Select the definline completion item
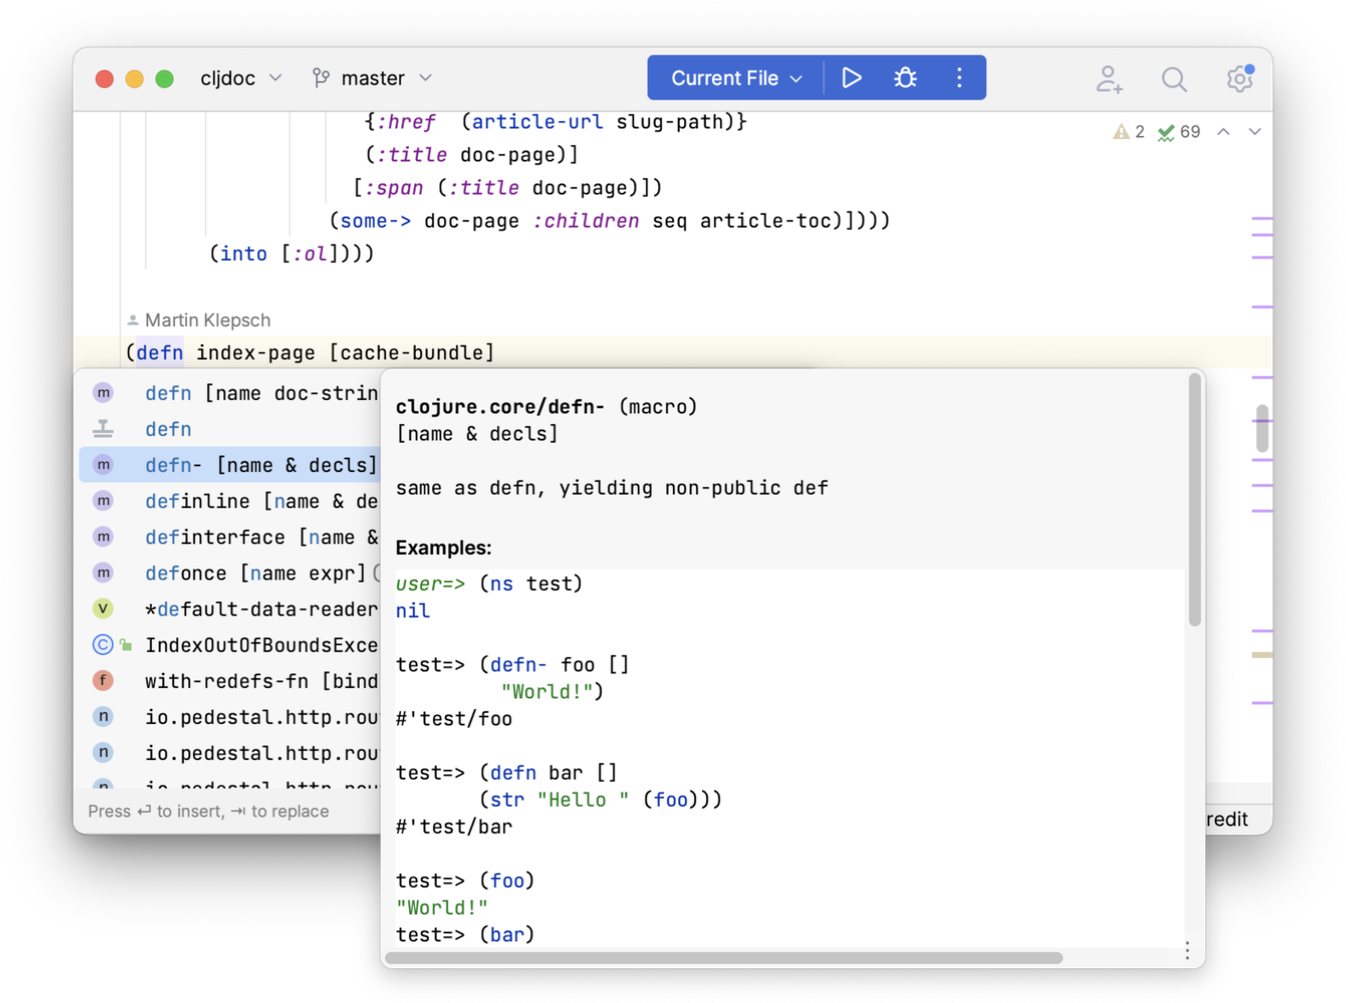 tap(230, 501)
